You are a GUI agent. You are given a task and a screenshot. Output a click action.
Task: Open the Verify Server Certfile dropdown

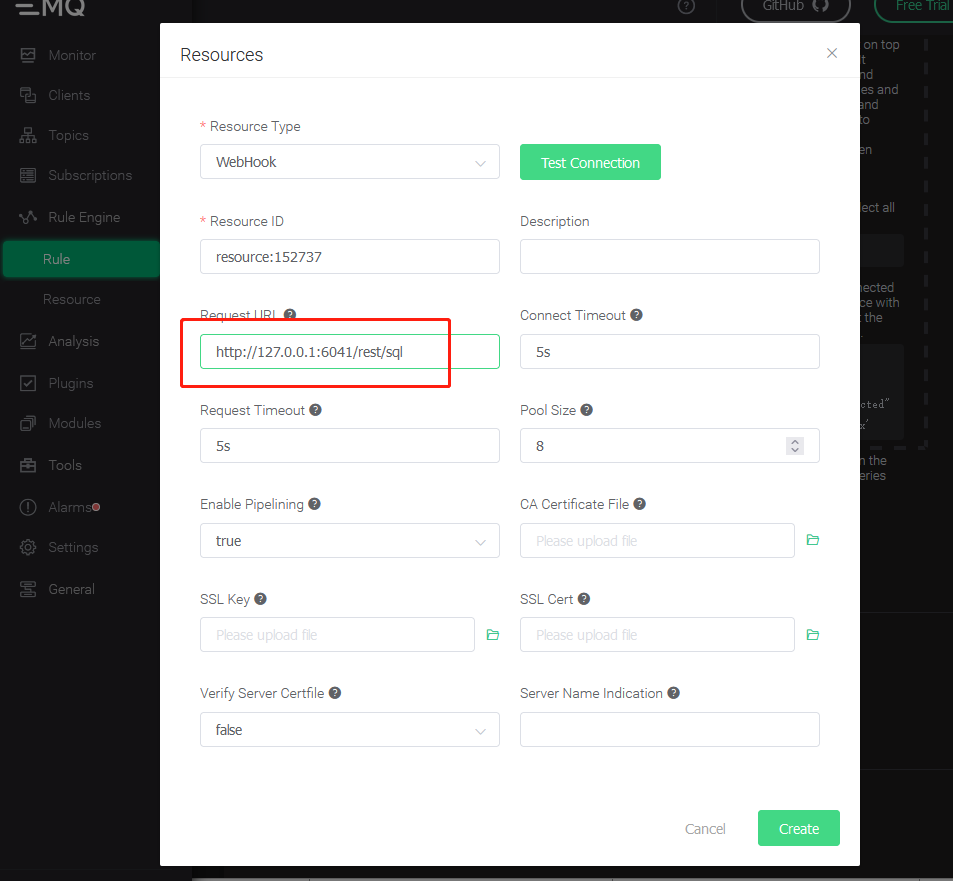tap(349, 730)
